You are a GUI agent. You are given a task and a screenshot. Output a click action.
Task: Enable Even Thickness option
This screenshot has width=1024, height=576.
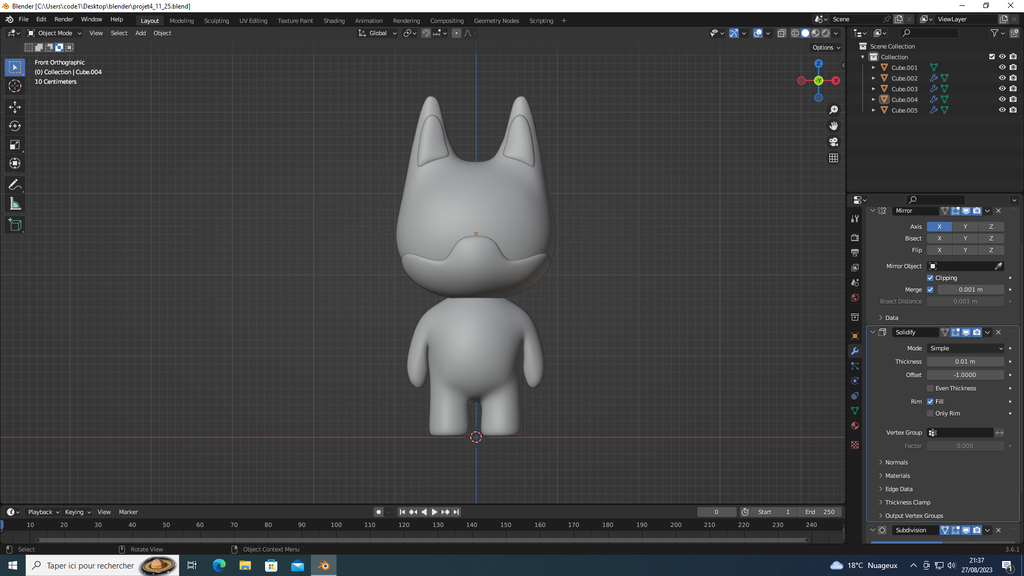tap(931, 388)
